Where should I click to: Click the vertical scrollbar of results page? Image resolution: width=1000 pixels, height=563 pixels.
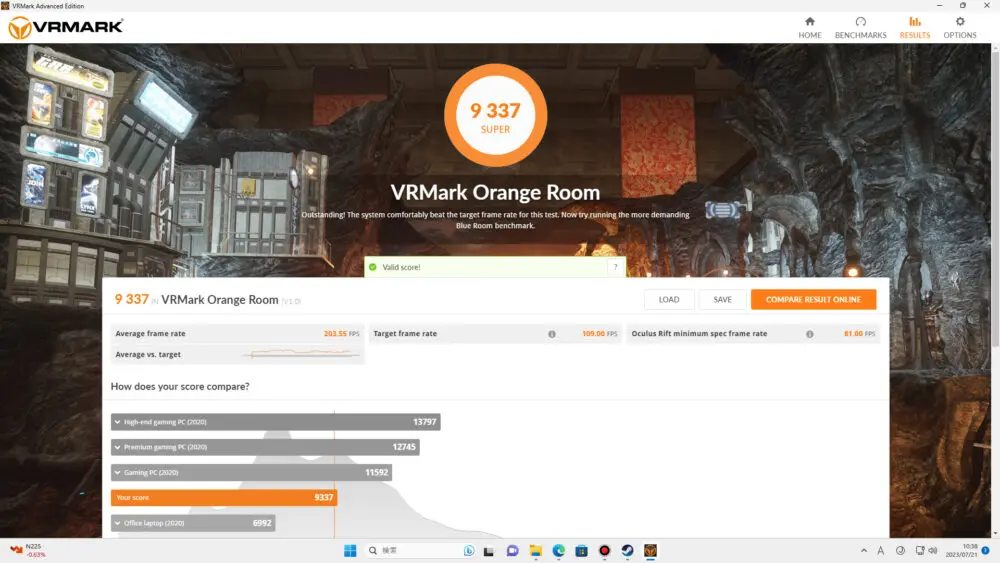(x=995, y=198)
